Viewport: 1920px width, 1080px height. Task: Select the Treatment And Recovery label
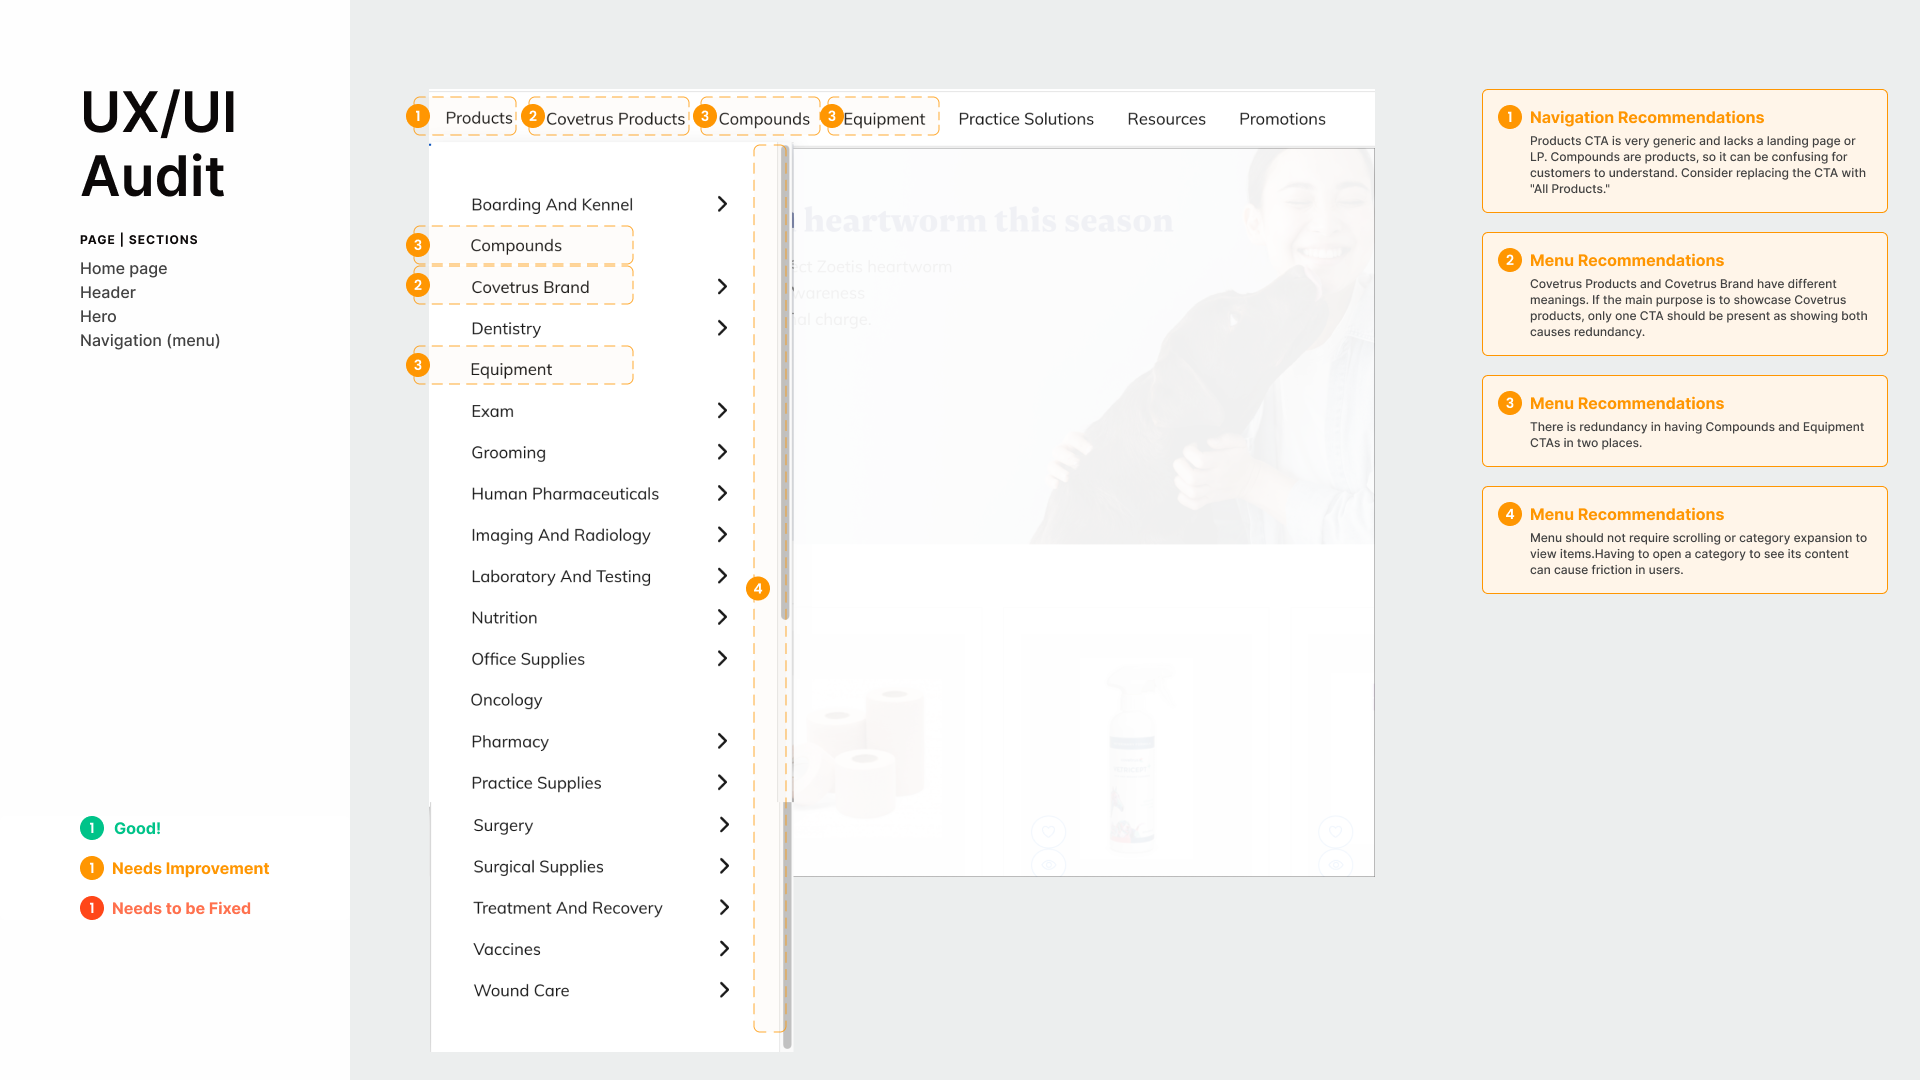568,908
